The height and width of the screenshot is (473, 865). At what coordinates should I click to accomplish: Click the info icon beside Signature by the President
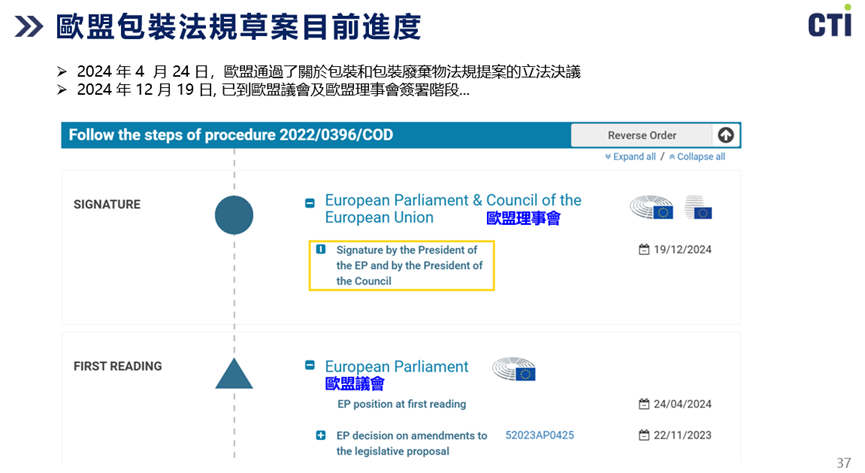321,249
